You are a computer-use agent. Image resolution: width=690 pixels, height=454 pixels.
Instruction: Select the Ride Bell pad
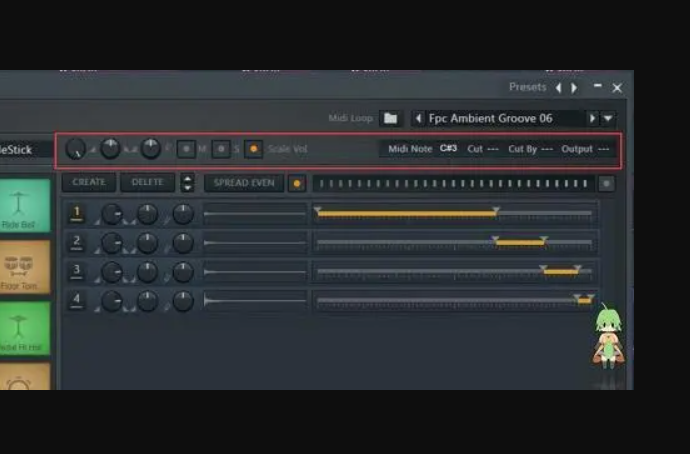click(x=25, y=205)
